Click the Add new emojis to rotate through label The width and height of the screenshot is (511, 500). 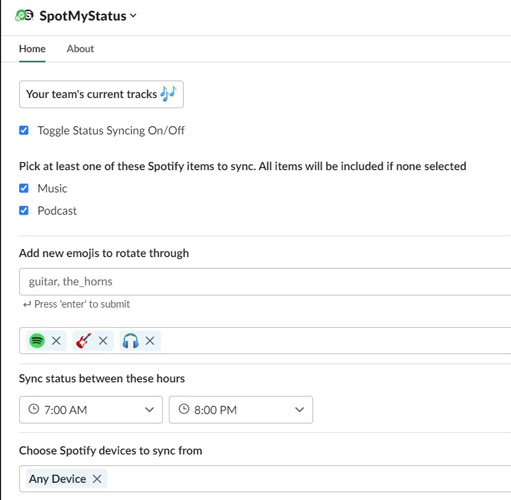[x=104, y=253]
